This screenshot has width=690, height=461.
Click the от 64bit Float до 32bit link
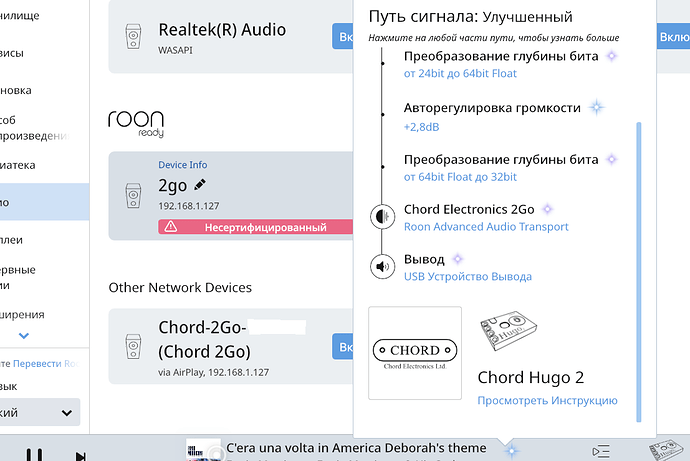460,177
